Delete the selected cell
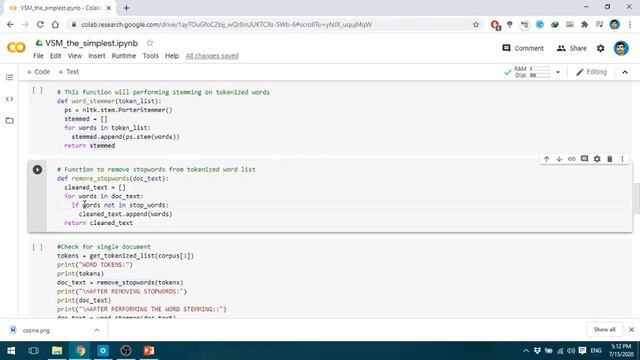This screenshot has width=640, height=360. pyautogui.click(x=610, y=159)
